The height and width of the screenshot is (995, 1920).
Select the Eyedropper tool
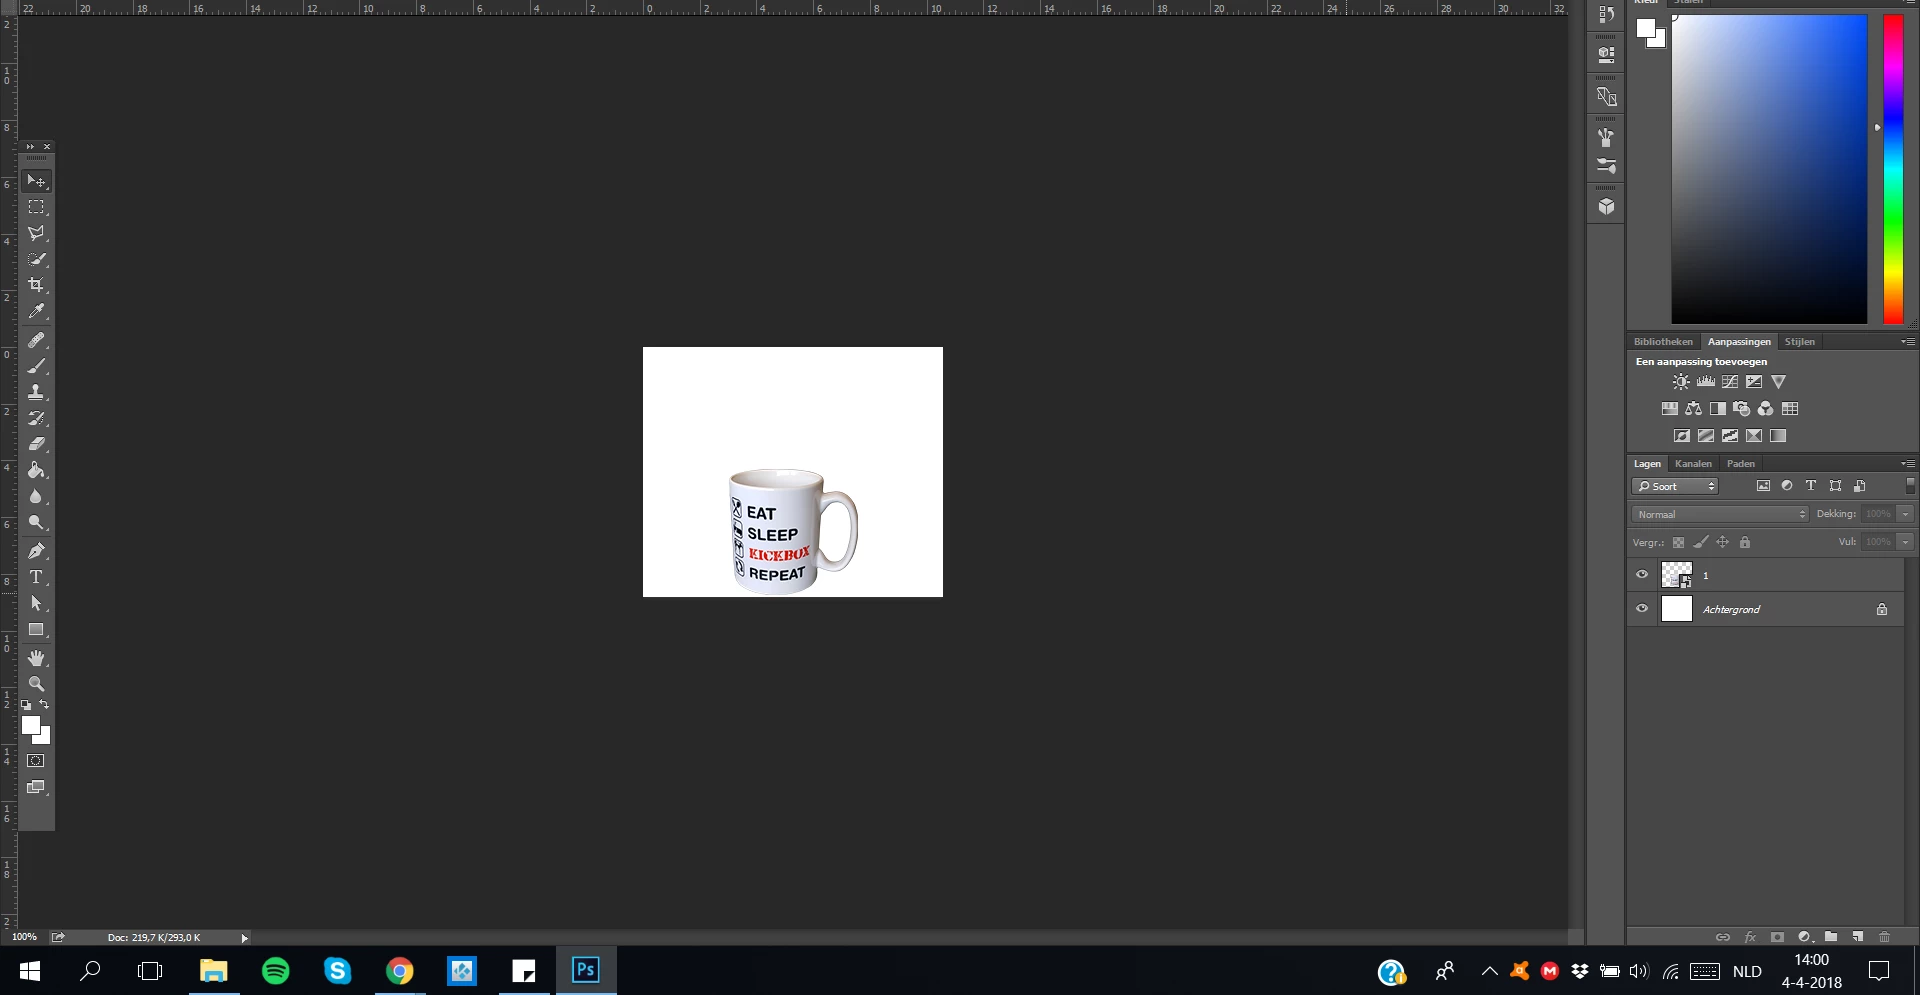[x=36, y=311]
